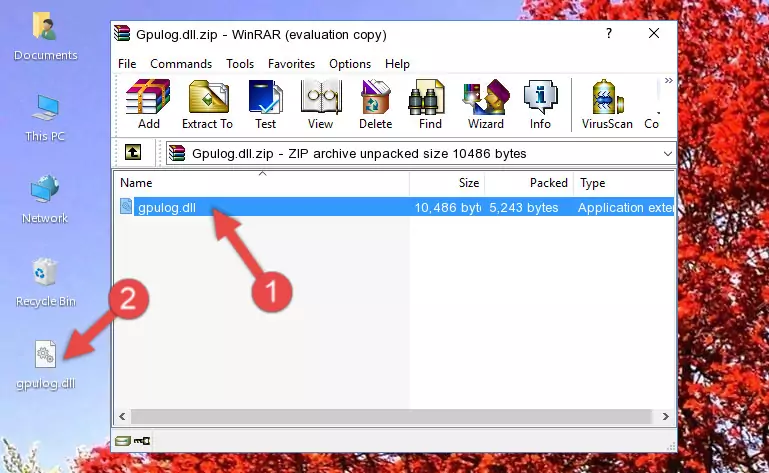Select the Network desktop icon
The width and height of the screenshot is (769, 473).
tap(45, 200)
